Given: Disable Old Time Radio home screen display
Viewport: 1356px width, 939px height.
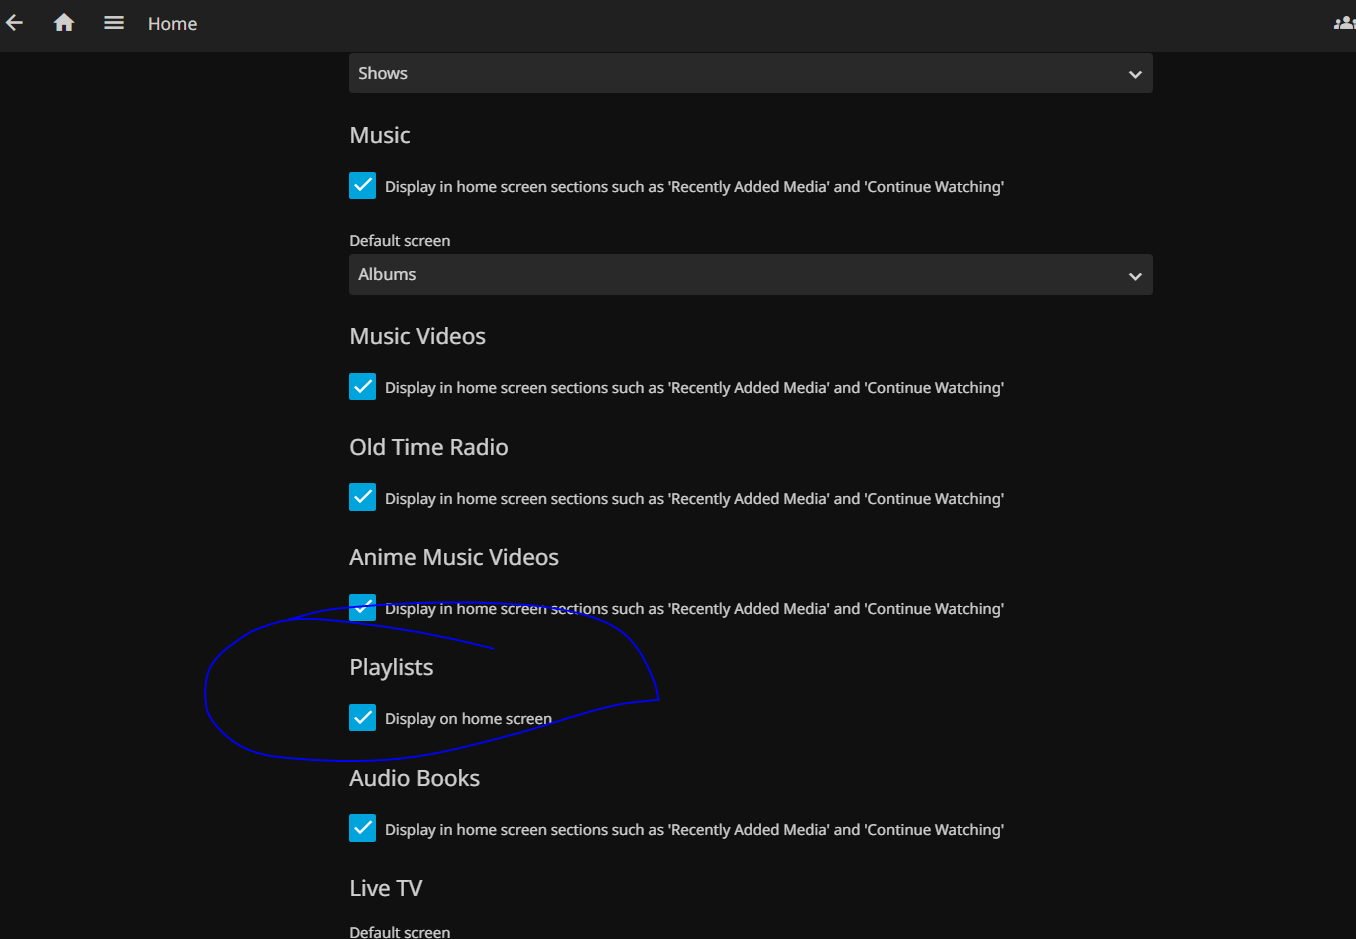Looking at the screenshot, I should [x=363, y=498].
